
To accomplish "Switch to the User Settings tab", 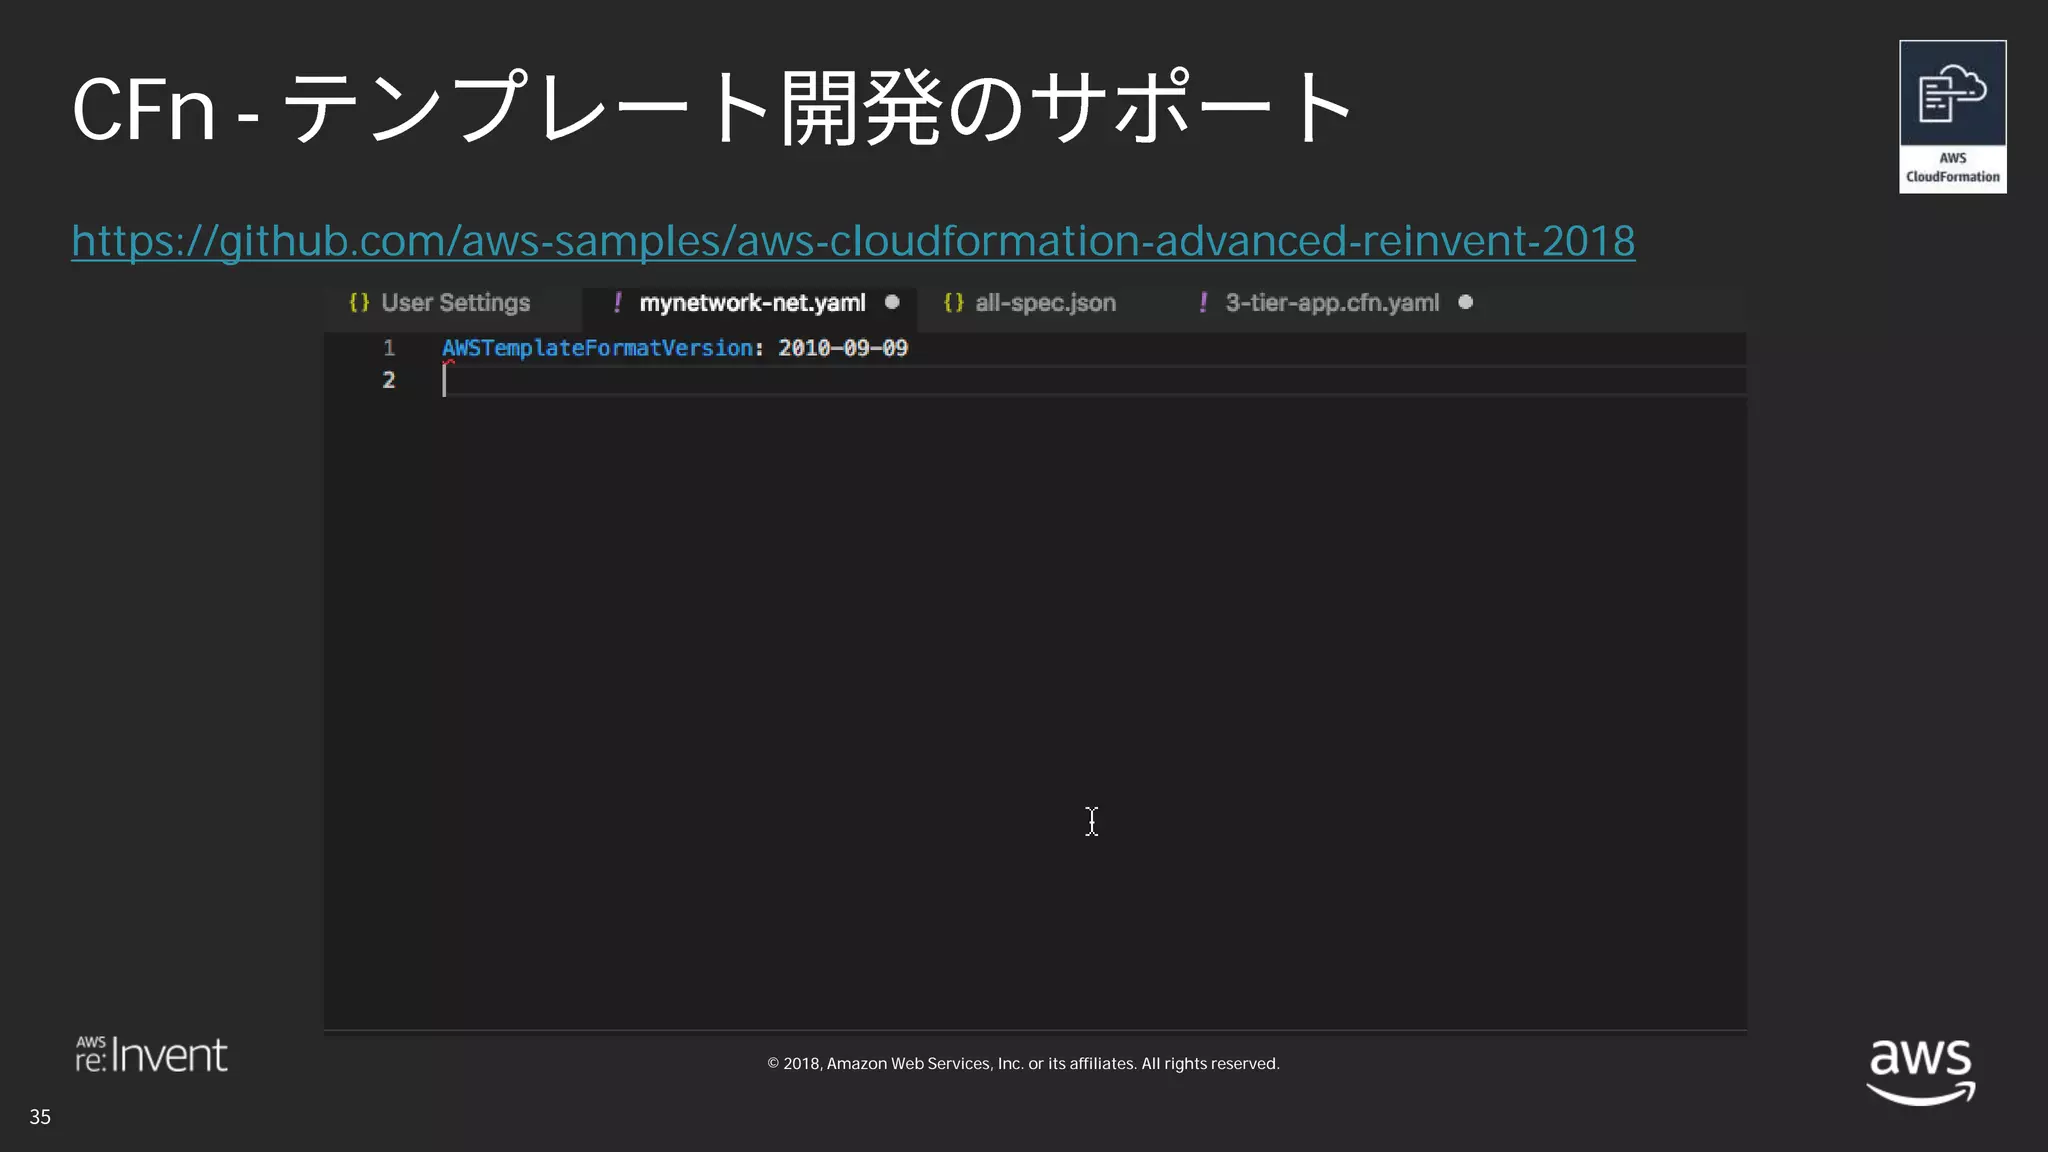I will pos(455,303).
